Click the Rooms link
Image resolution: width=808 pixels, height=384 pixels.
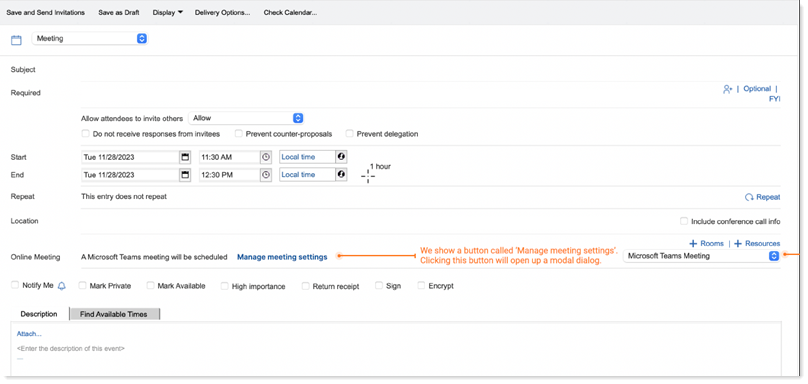point(712,243)
